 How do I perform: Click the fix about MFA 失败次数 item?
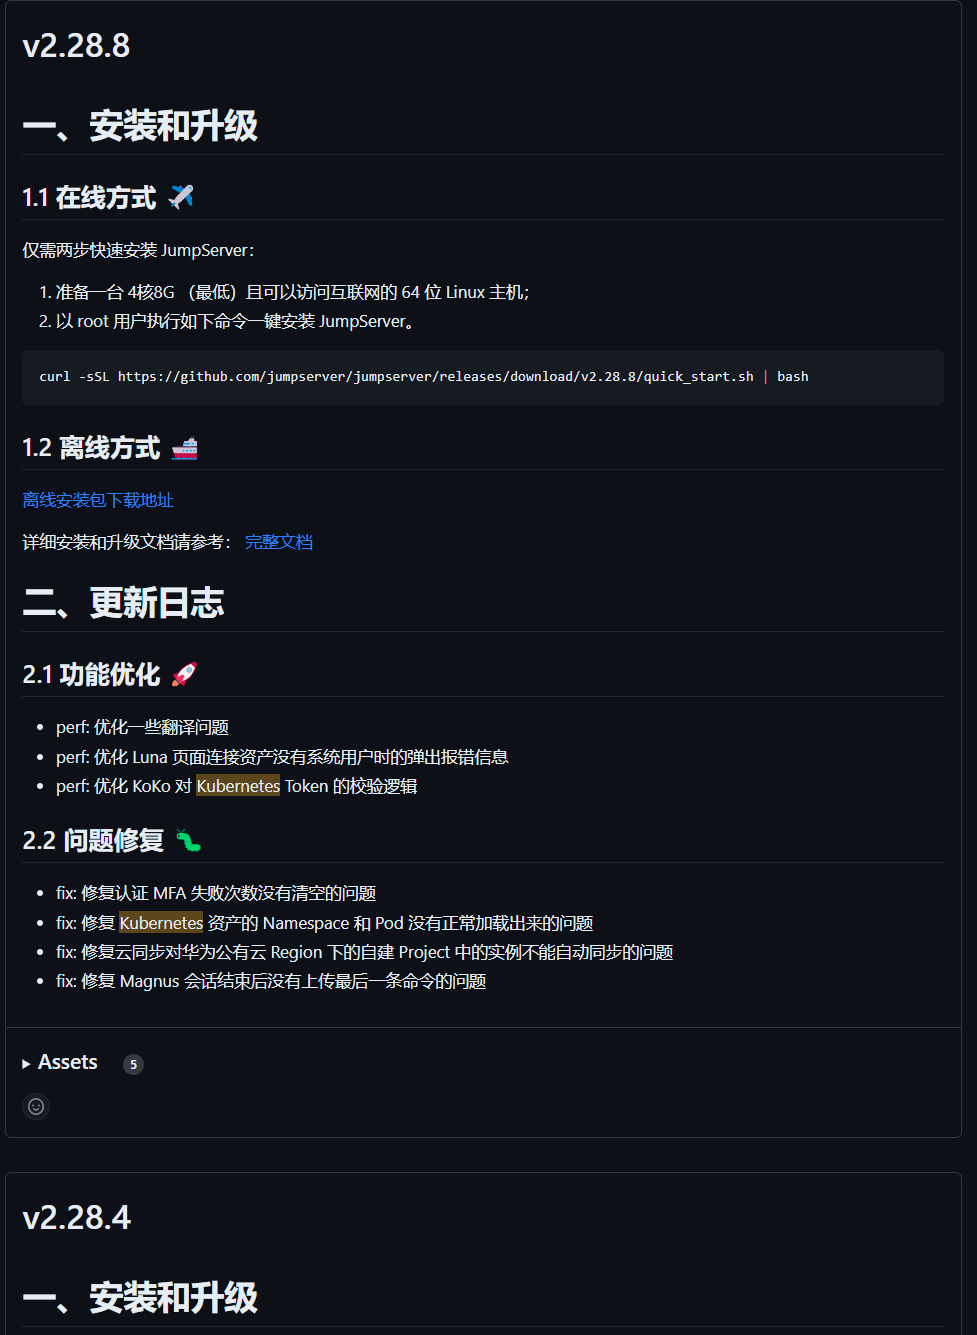coord(216,893)
